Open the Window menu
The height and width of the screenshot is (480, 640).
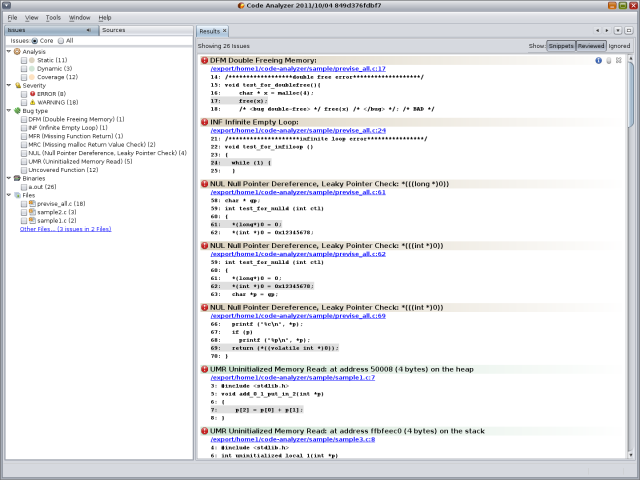(x=79, y=18)
